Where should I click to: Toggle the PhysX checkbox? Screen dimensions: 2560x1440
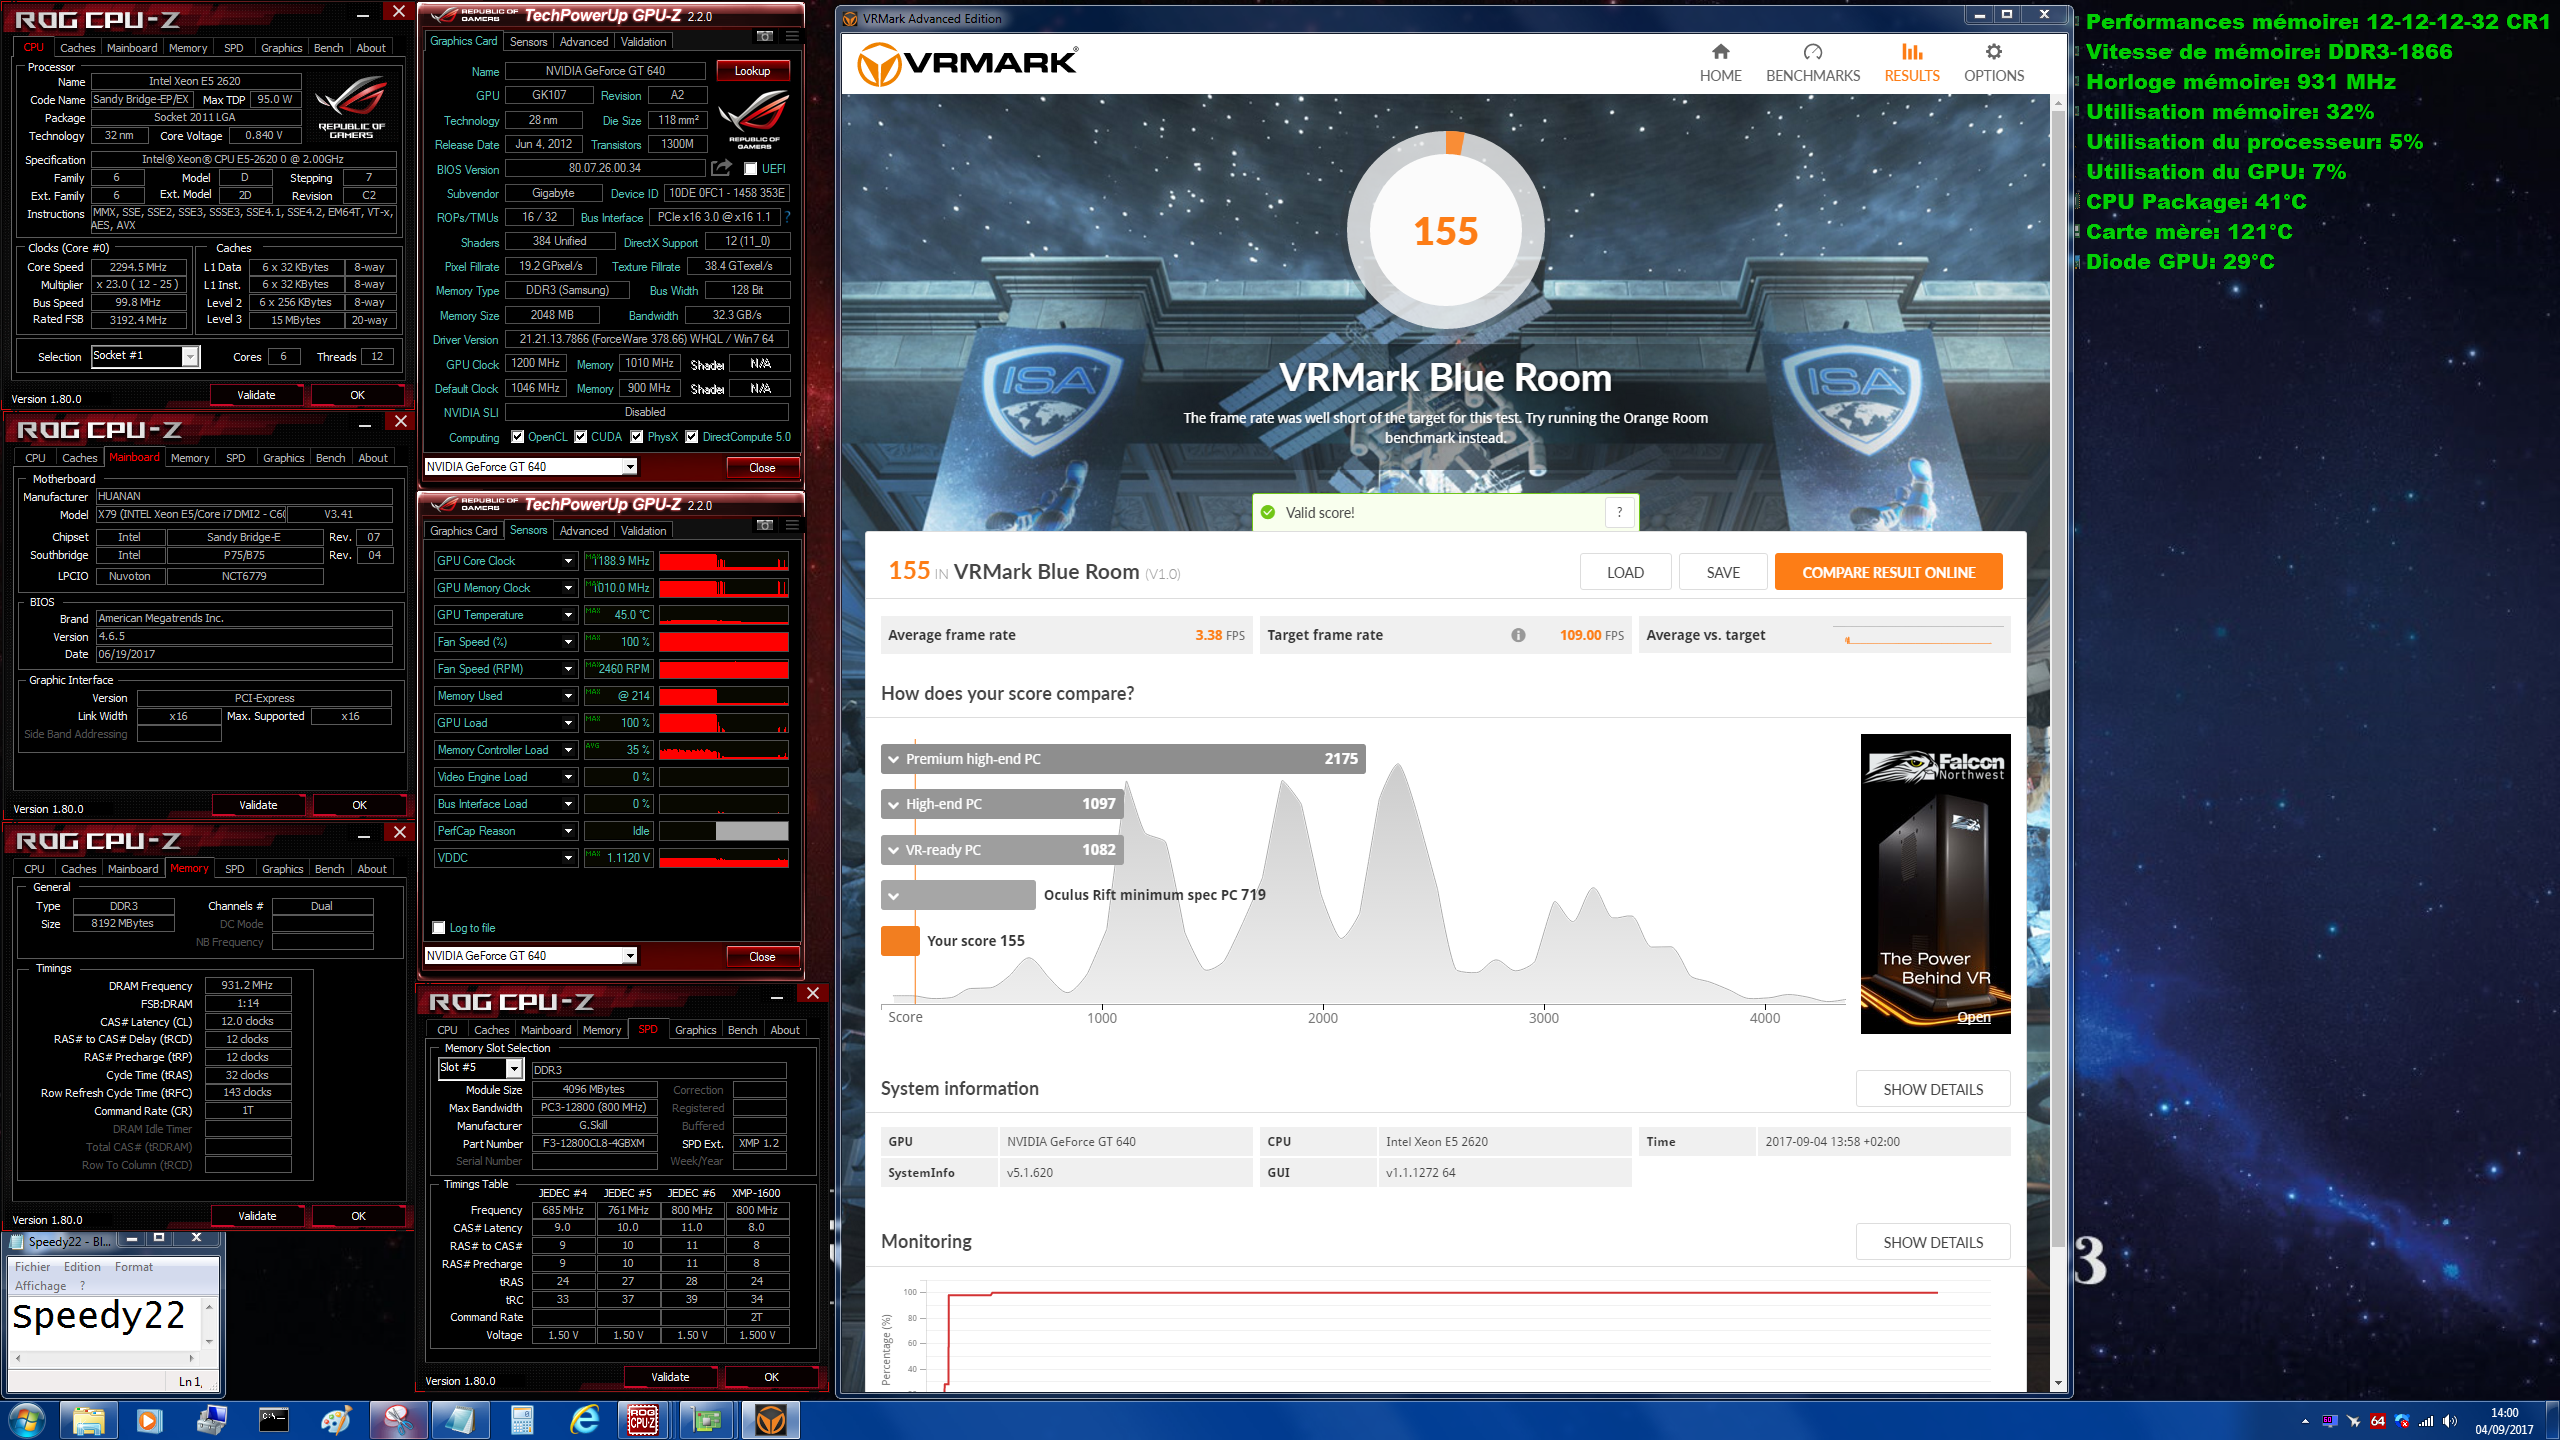636,436
